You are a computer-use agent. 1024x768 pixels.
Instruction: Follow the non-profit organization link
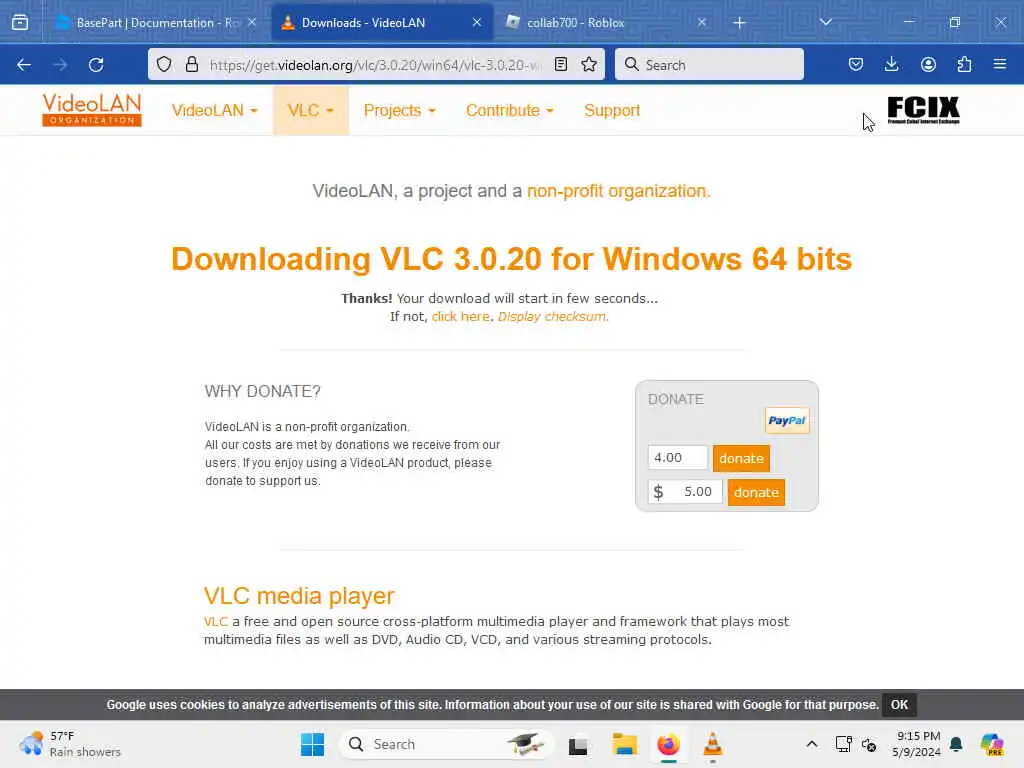click(x=618, y=191)
